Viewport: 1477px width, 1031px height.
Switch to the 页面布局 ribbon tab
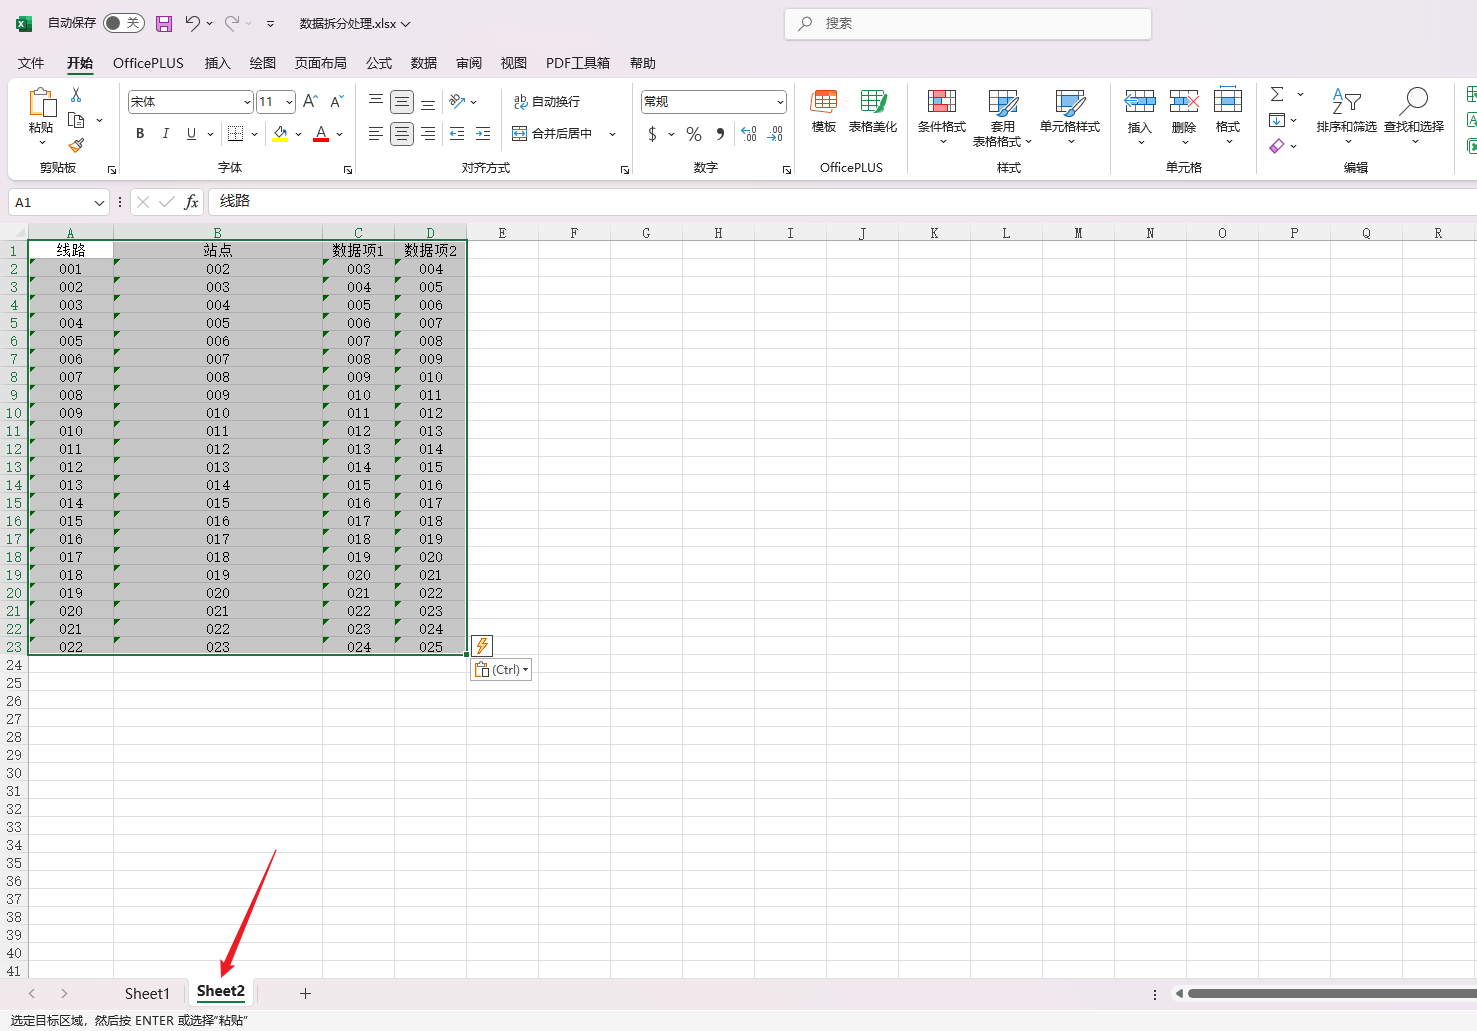point(320,63)
